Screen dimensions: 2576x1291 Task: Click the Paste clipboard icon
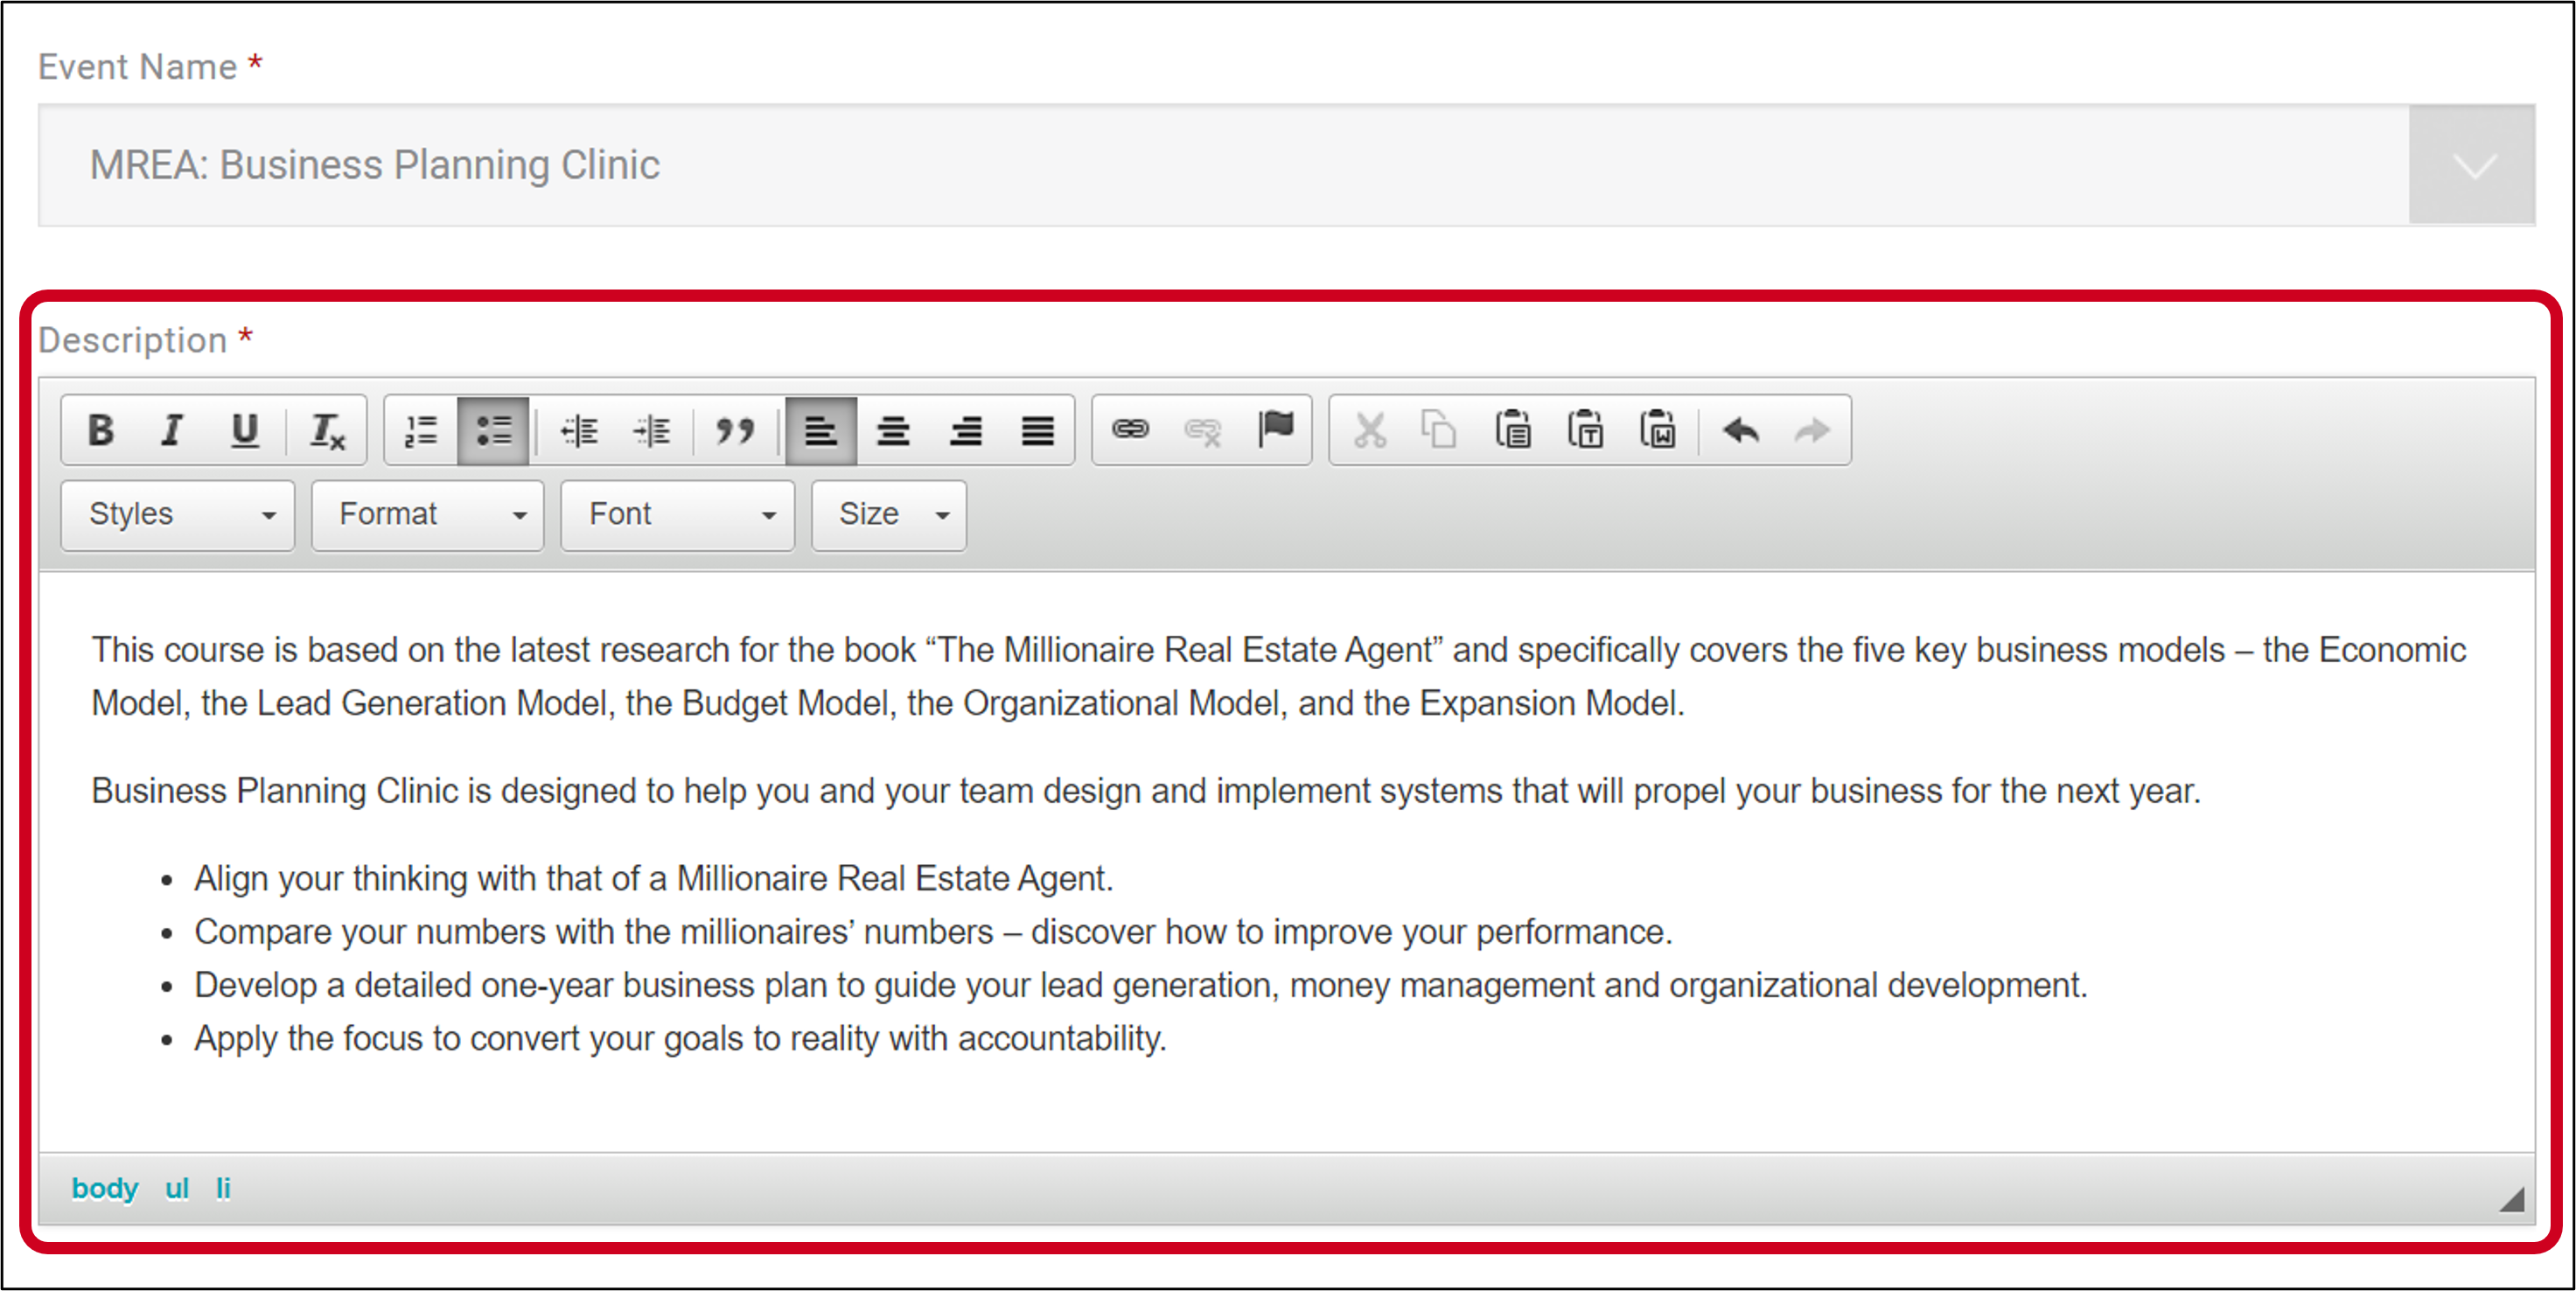pyautogui.click(x=1513, y=431)
